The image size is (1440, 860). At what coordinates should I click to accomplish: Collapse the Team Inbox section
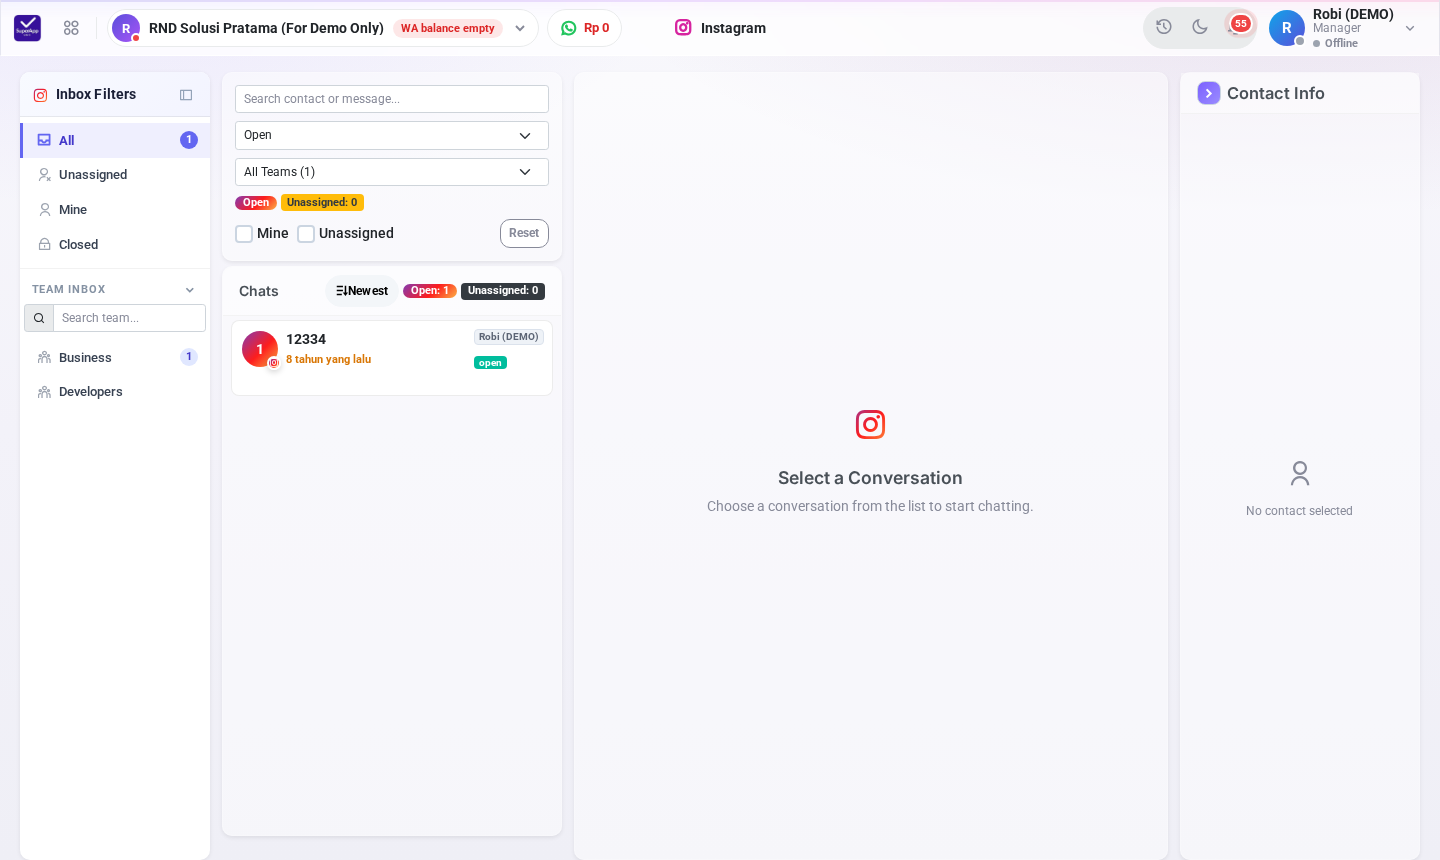pos(190,290)
